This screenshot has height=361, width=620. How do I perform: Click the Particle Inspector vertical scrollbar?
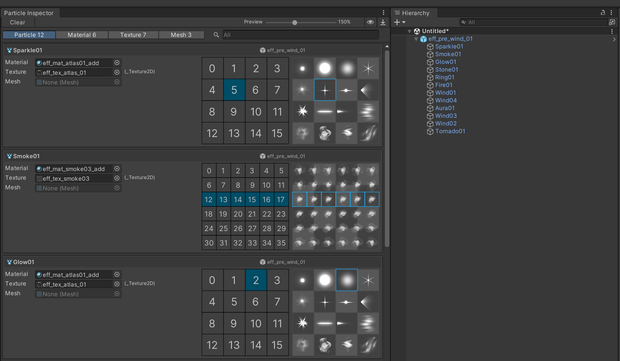(x=387, y=148)
